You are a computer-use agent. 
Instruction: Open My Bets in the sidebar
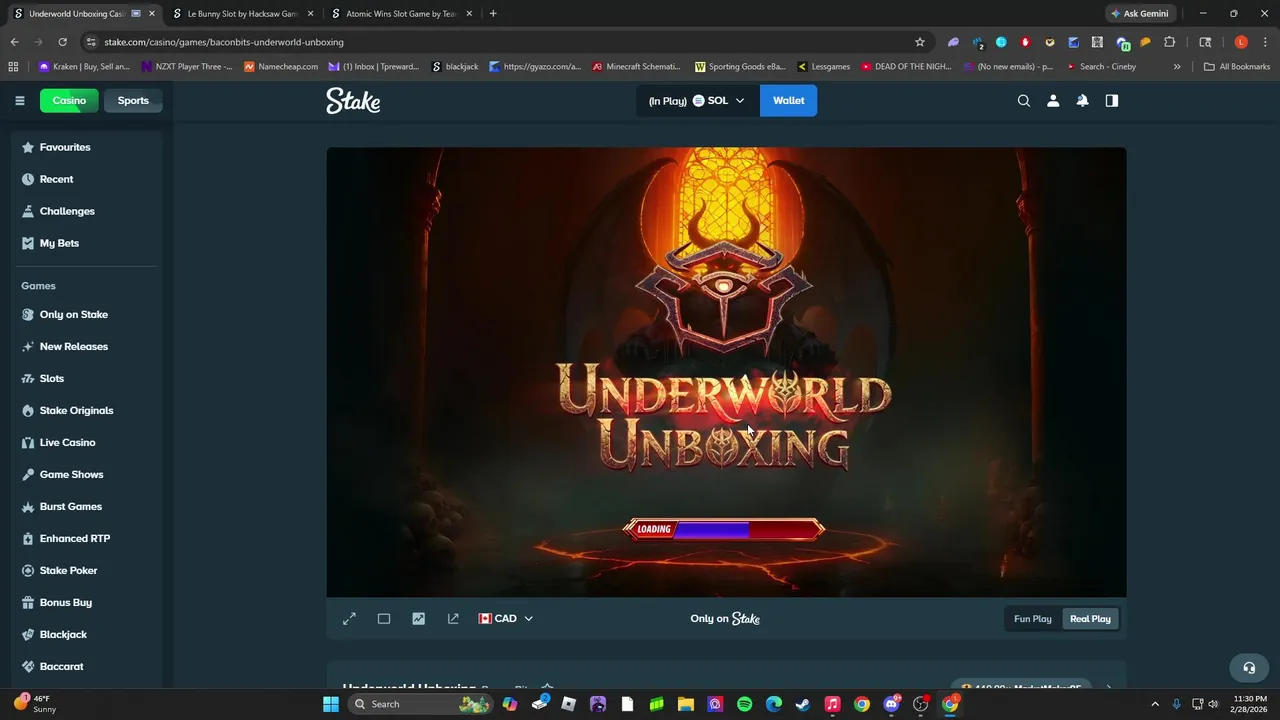point(87,243)
